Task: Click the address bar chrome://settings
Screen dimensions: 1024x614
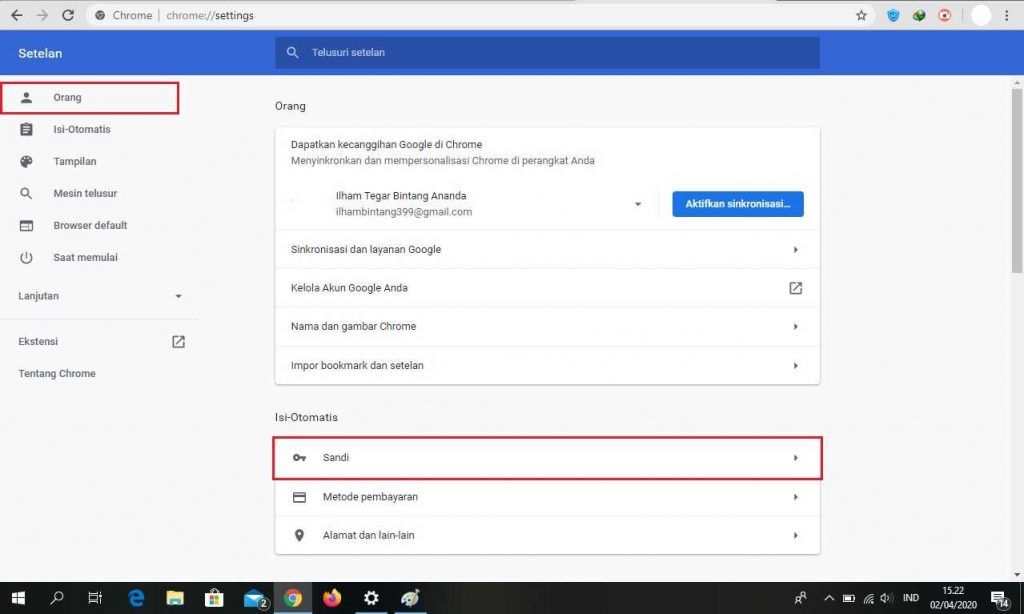Action: [x=470, y=15]
